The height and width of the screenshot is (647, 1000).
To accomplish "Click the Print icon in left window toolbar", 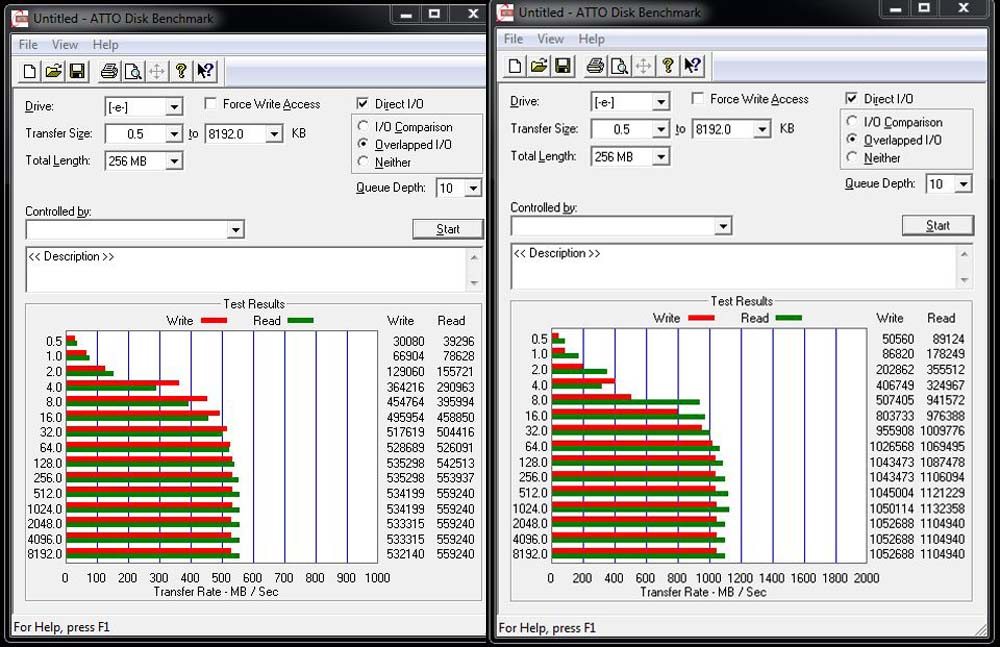I will [x=108, y=71].
